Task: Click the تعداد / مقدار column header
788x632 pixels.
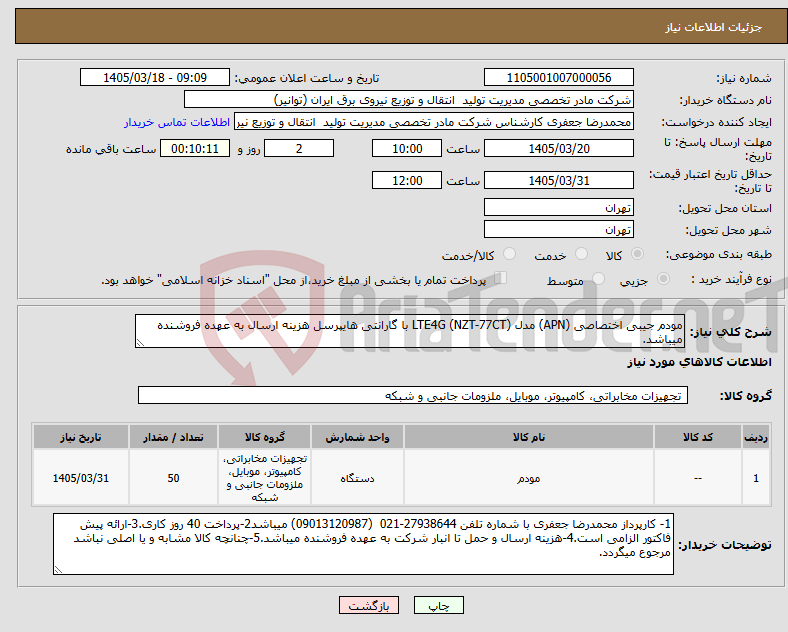Action: click(x=173, y=437)
